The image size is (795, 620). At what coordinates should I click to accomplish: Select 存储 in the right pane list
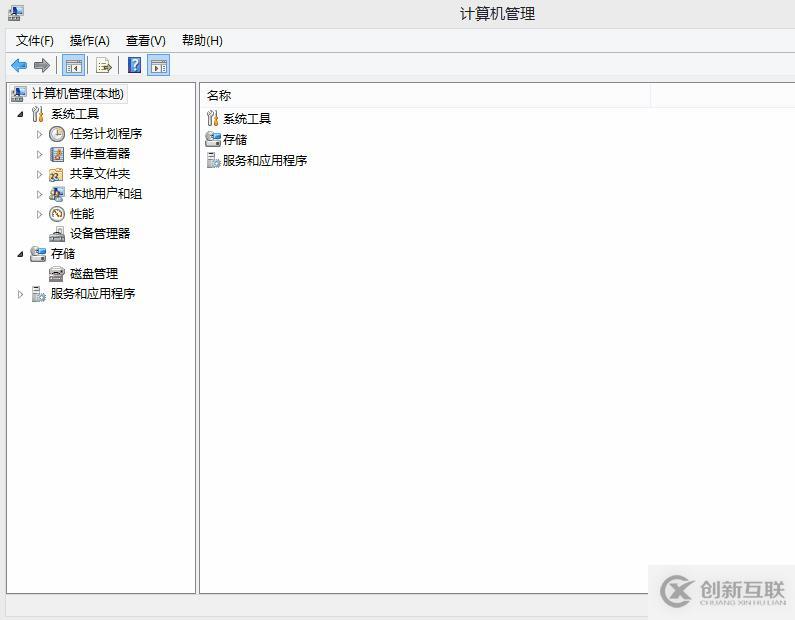point(235,139)
